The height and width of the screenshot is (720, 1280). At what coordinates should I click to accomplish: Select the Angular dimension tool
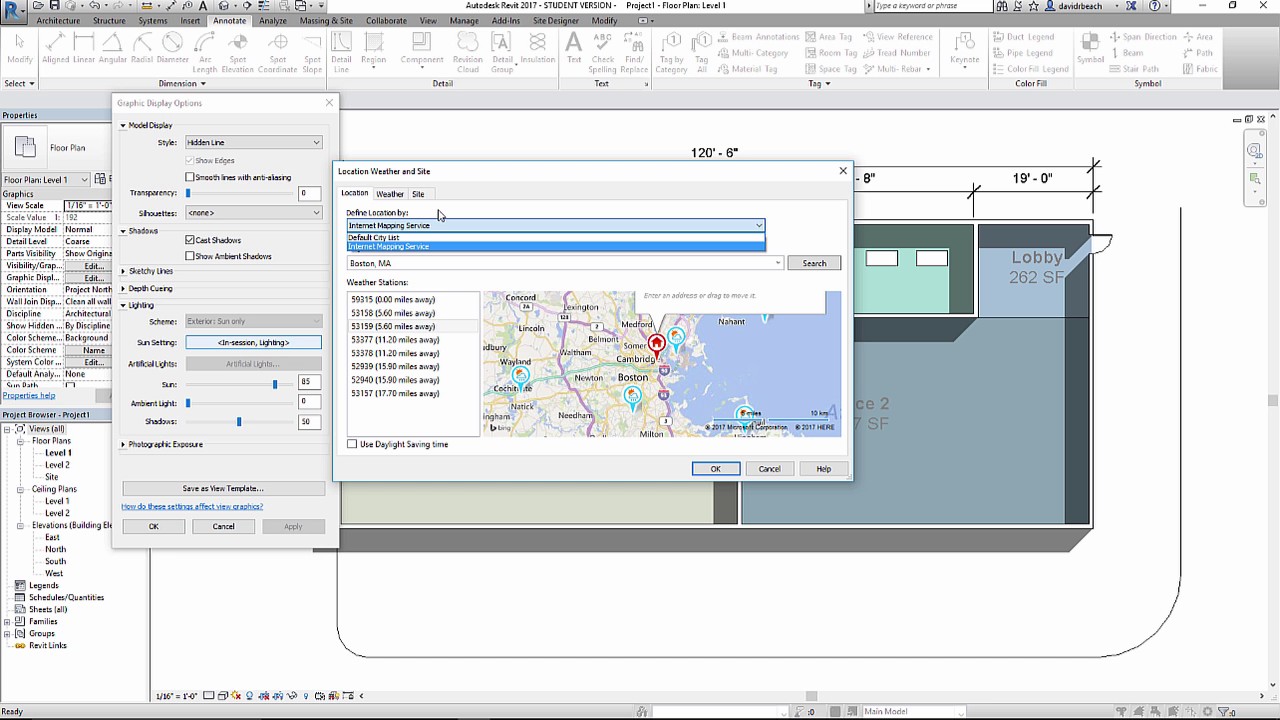113,50
